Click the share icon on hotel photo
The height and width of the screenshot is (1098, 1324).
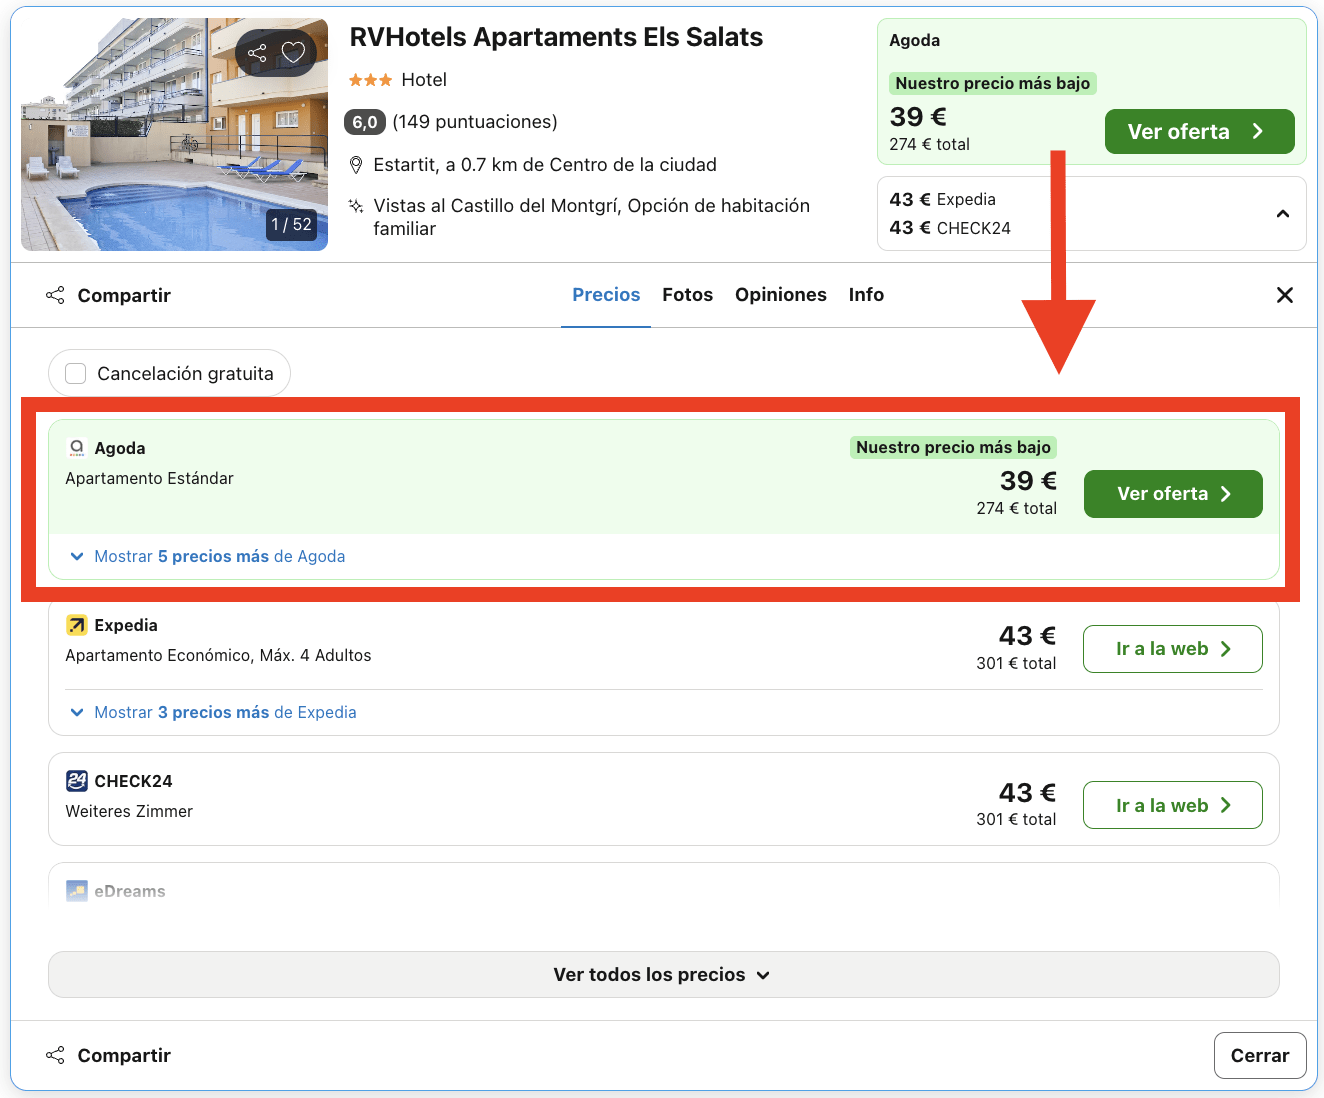tap(257, 53)
